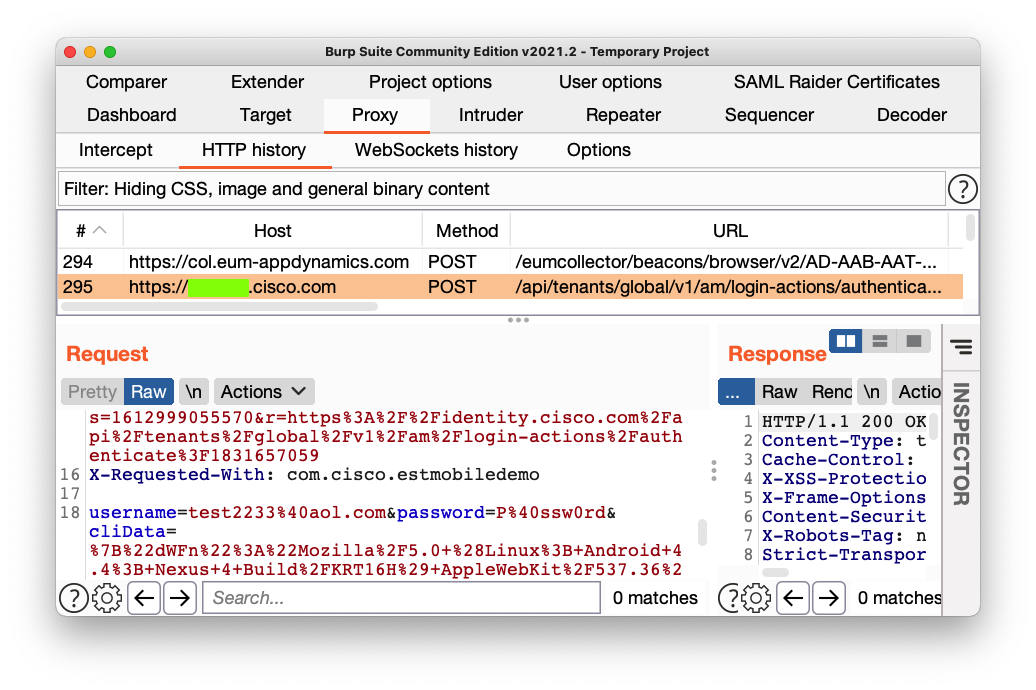Open Response search settings gear
The width and height of the screenshot is (1036, 690).
pyautogui.click(x=756, y=598)
